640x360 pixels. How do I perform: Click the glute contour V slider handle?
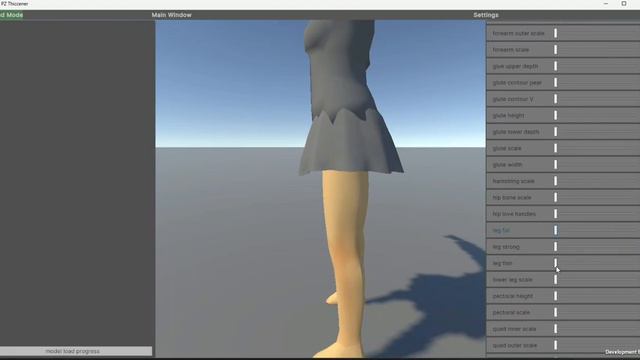[556, 99]
